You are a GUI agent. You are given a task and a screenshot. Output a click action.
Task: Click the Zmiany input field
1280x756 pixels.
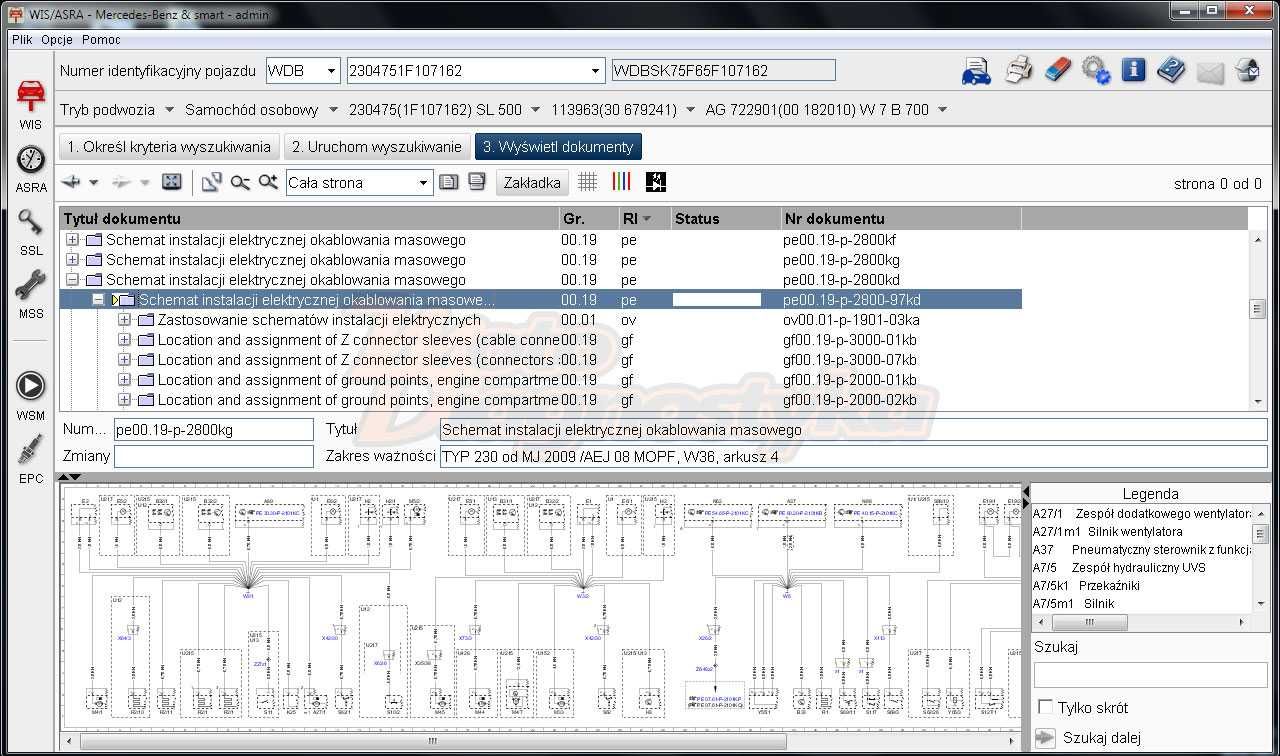coord(214,456)
